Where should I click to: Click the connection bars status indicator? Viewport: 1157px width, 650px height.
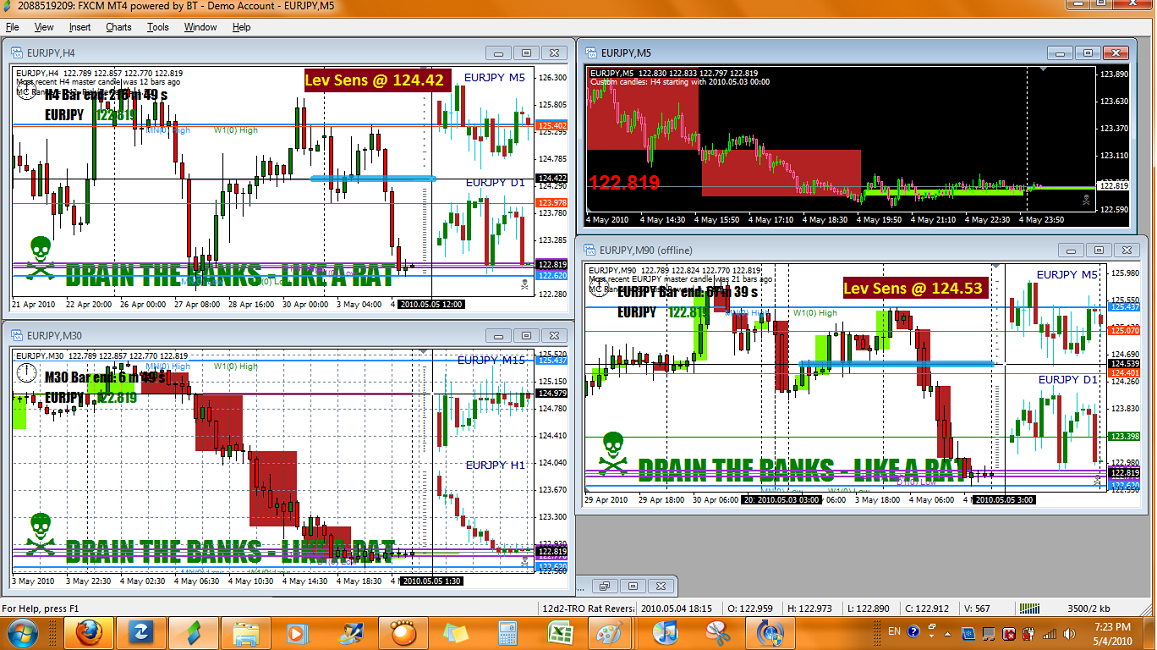coord(1029,609)
